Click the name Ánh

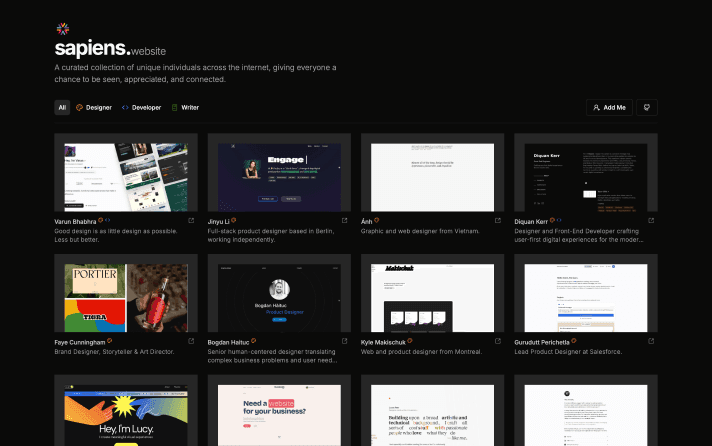coord(366,222)
